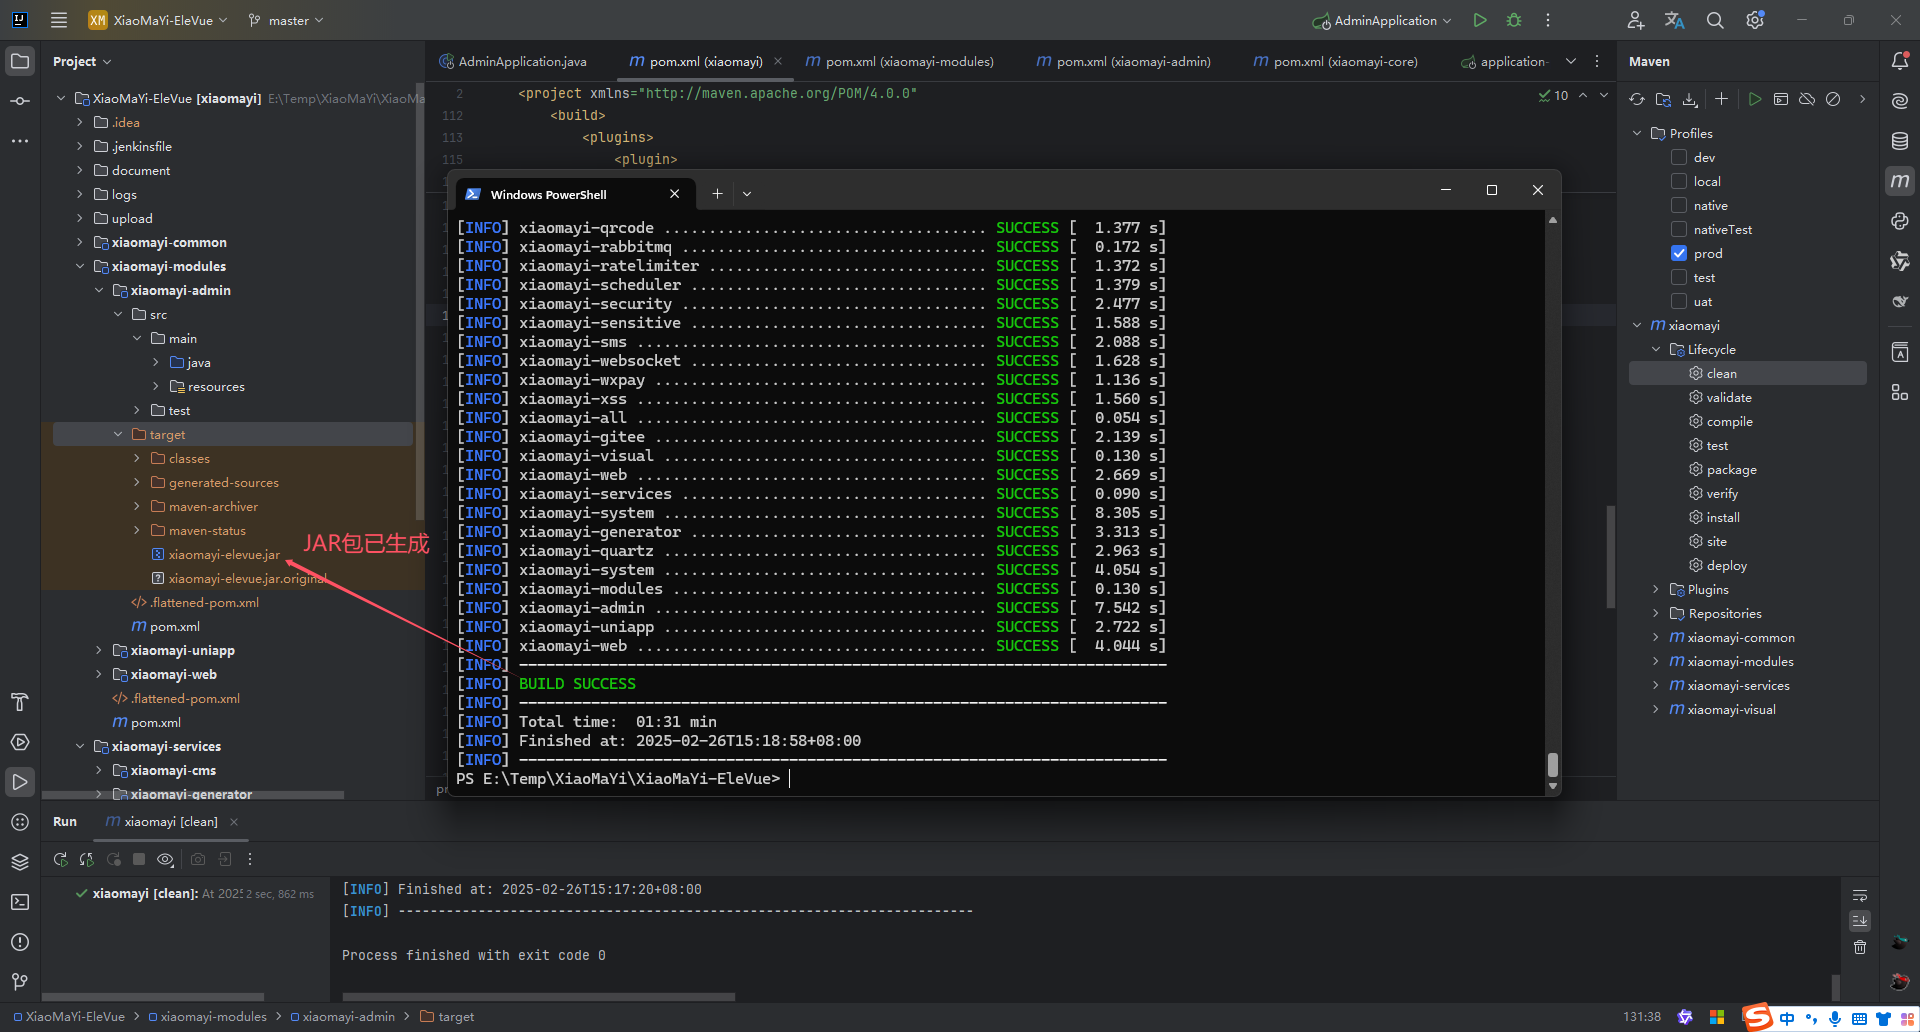Open the Database tool window icon

coord(1899,141)
